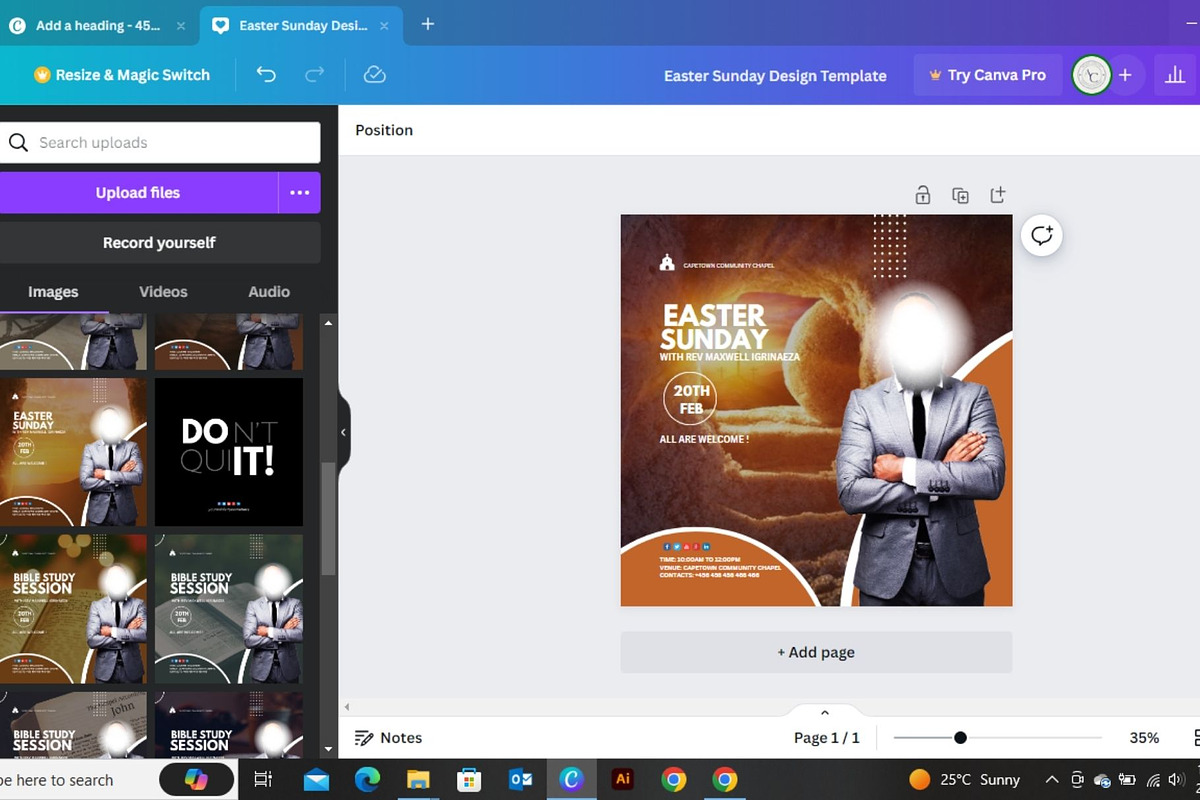Check cloud save status icon
This screenshot has width=1200, height=800.
[x=375, y=75]
